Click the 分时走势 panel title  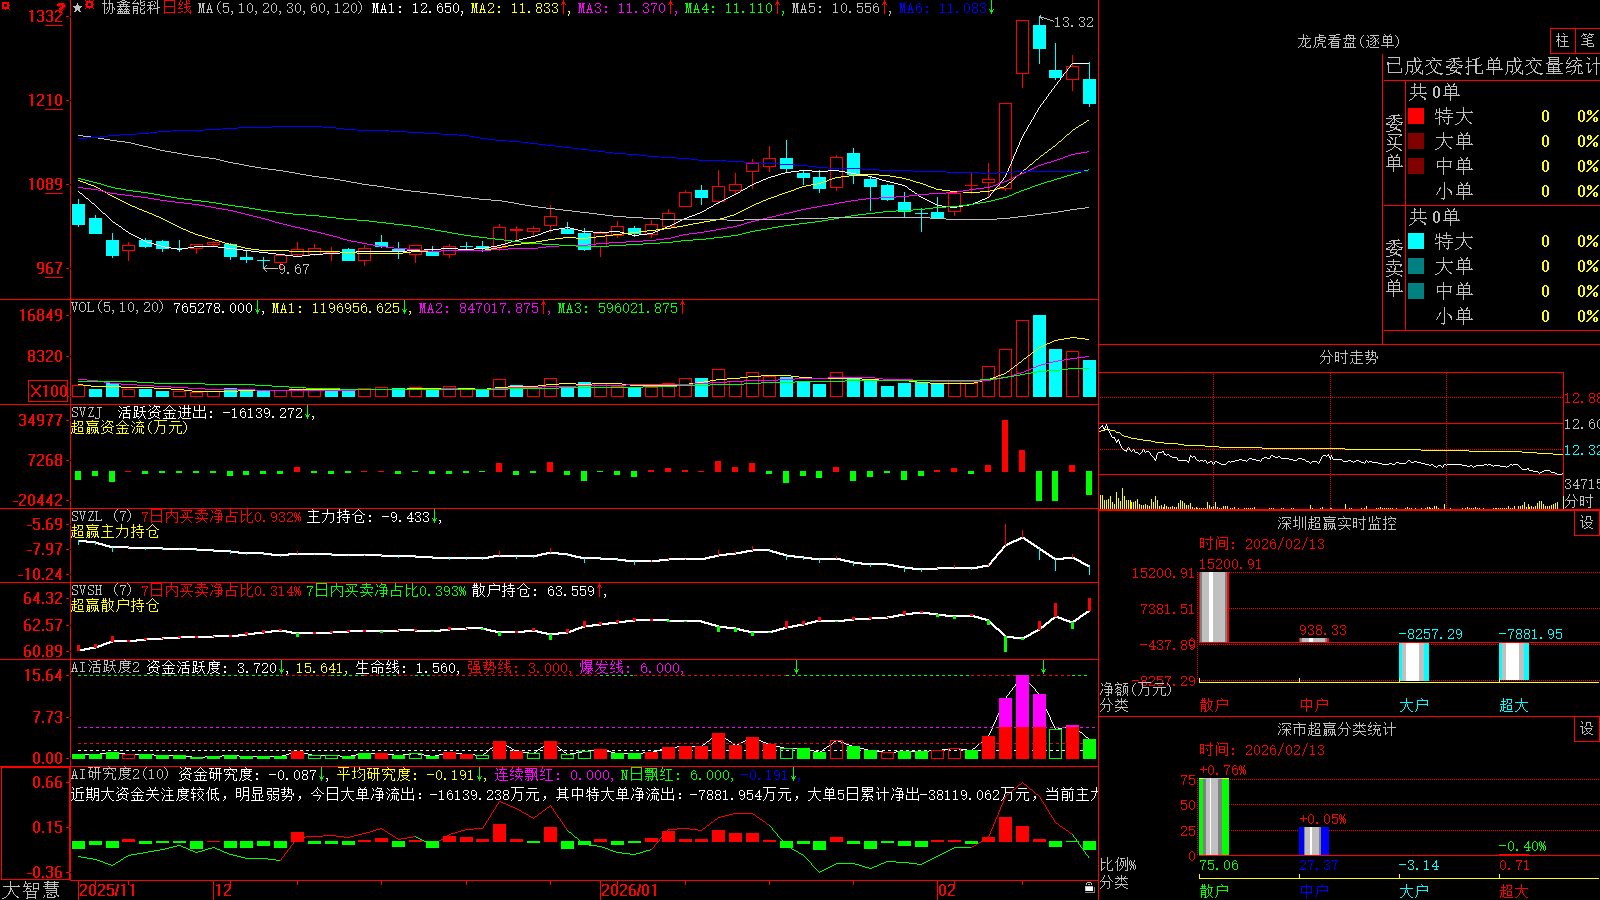[x=1348, y=357]
